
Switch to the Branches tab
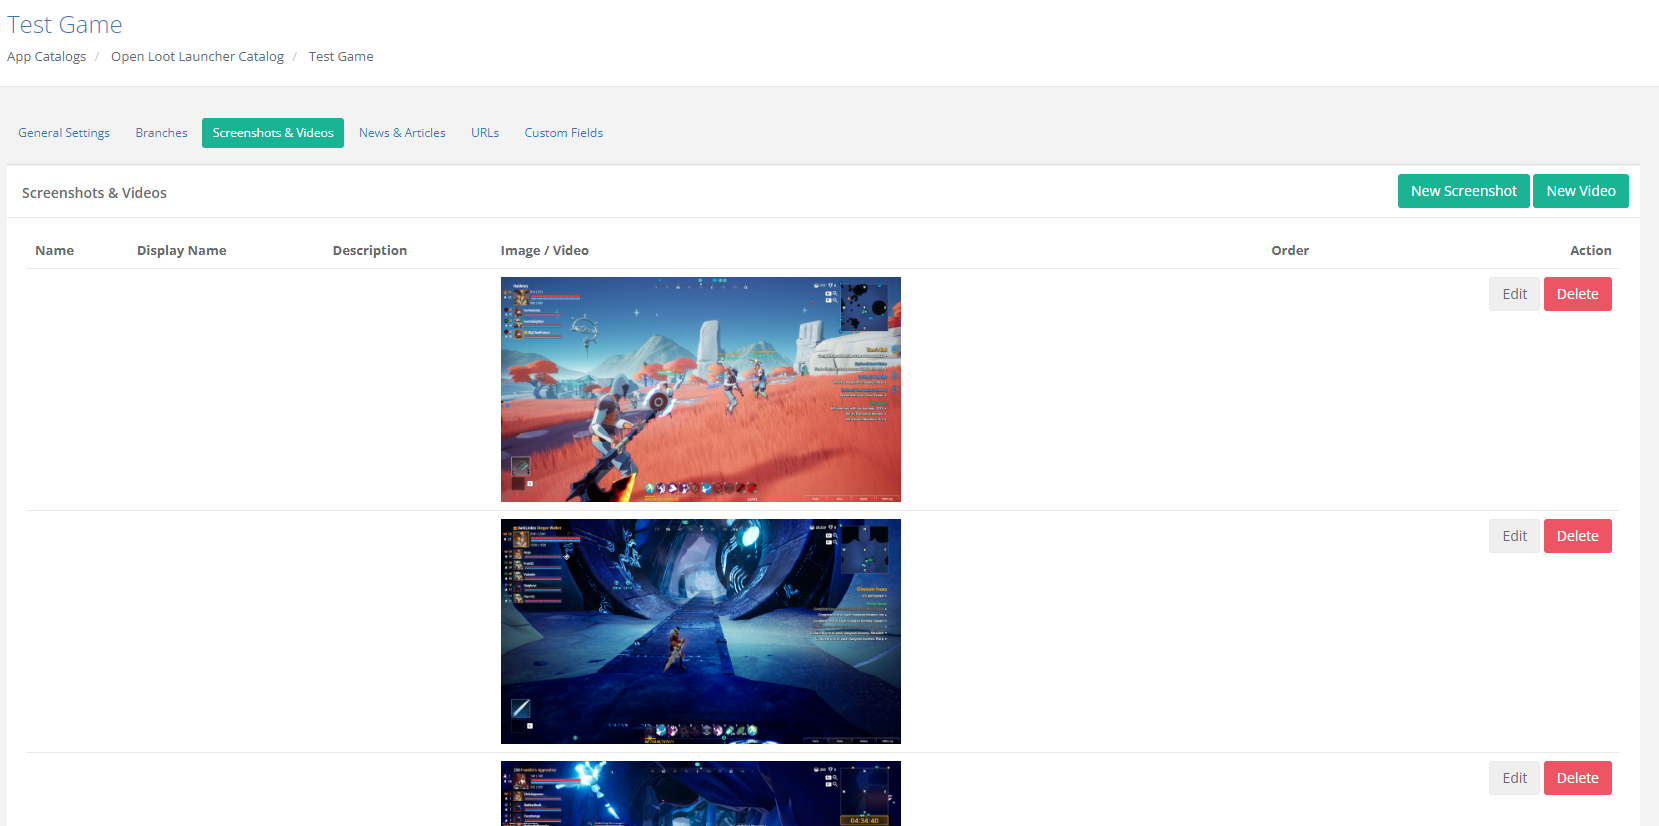pyautogui.click(x=161, y=133)
